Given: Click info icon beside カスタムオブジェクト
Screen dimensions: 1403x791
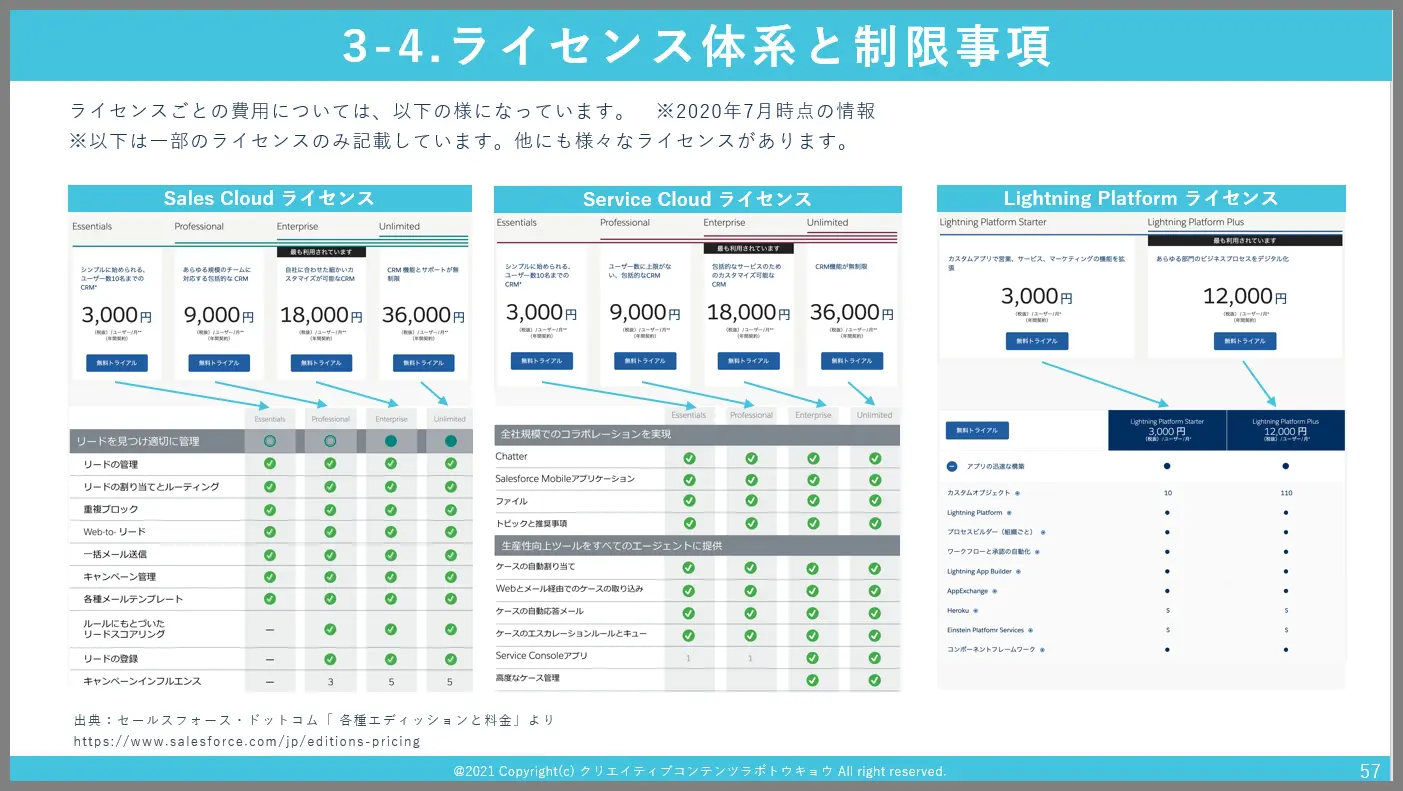Looking at the screenshot, I should (x=1018, y=493).
